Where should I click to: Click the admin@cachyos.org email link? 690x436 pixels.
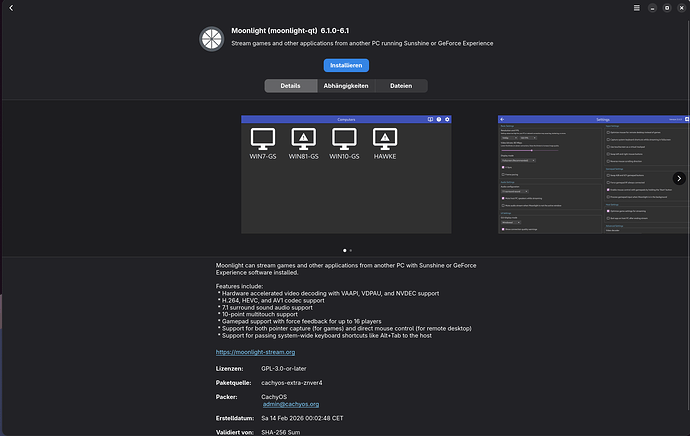(291, 404)
